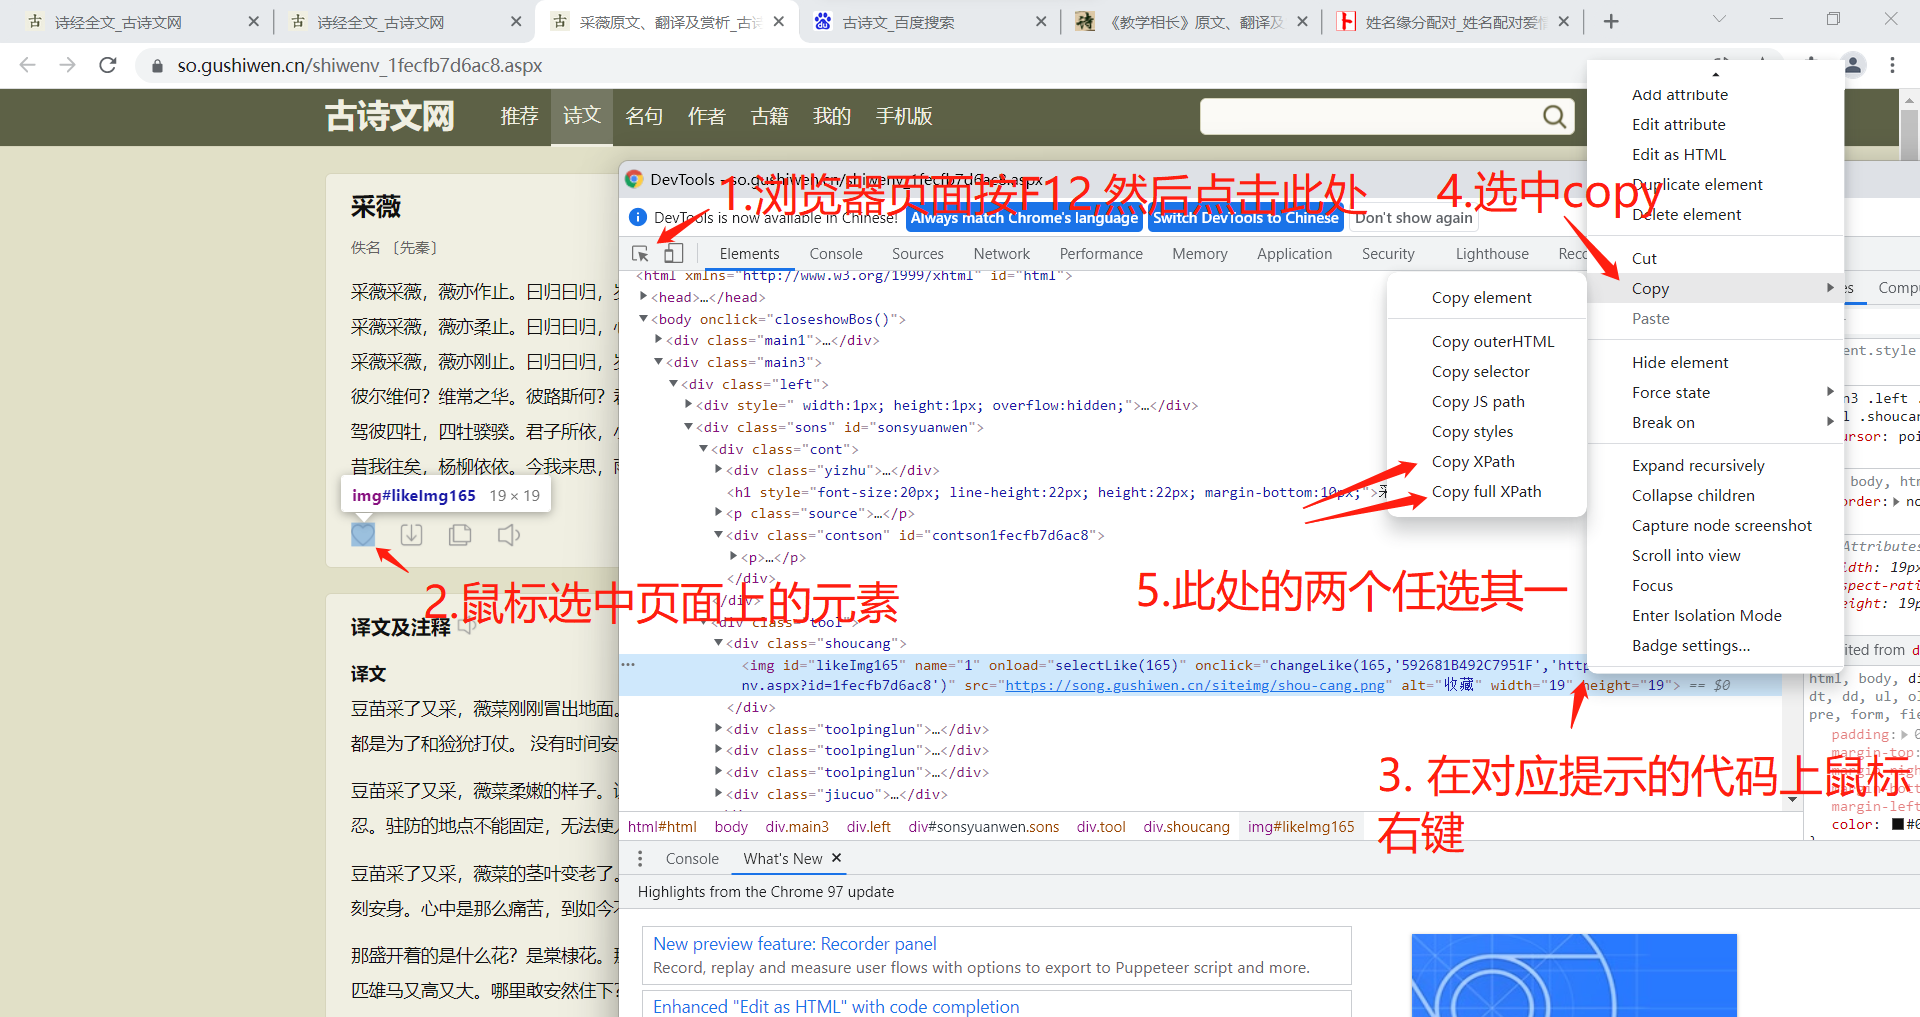Screen dimensions: 1920x1017
Task: Click the Chrome profile avatar icon
Action: pos(1852,65)
